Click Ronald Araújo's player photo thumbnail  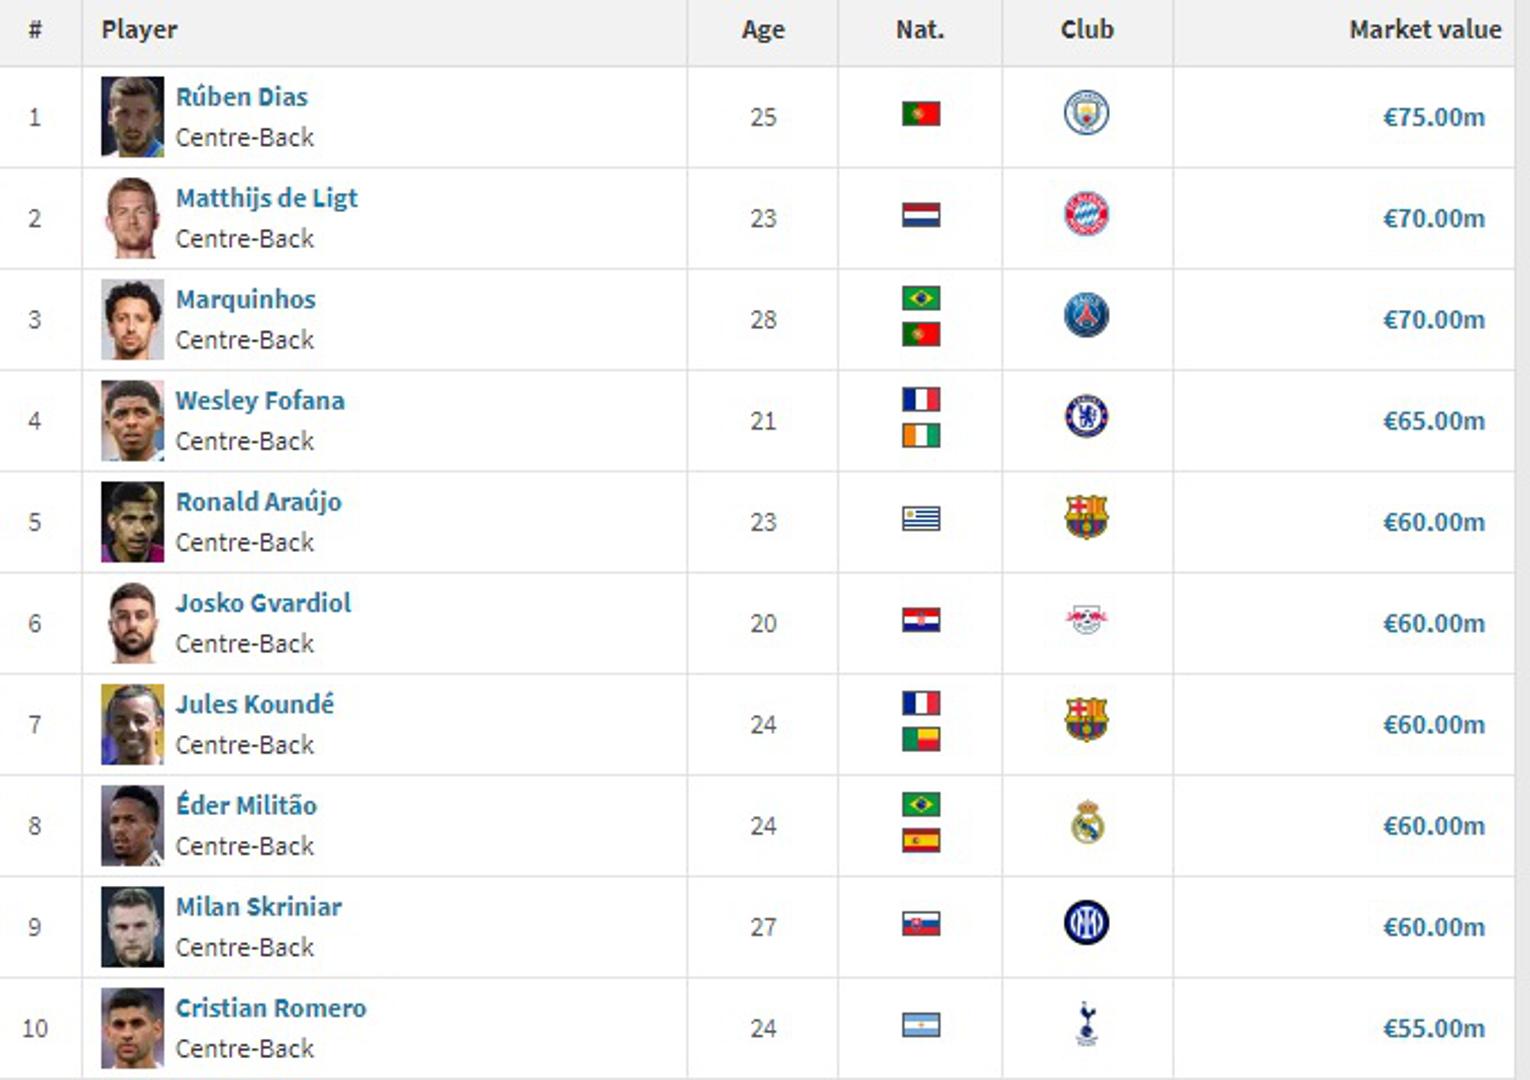(x=132, y=522)
